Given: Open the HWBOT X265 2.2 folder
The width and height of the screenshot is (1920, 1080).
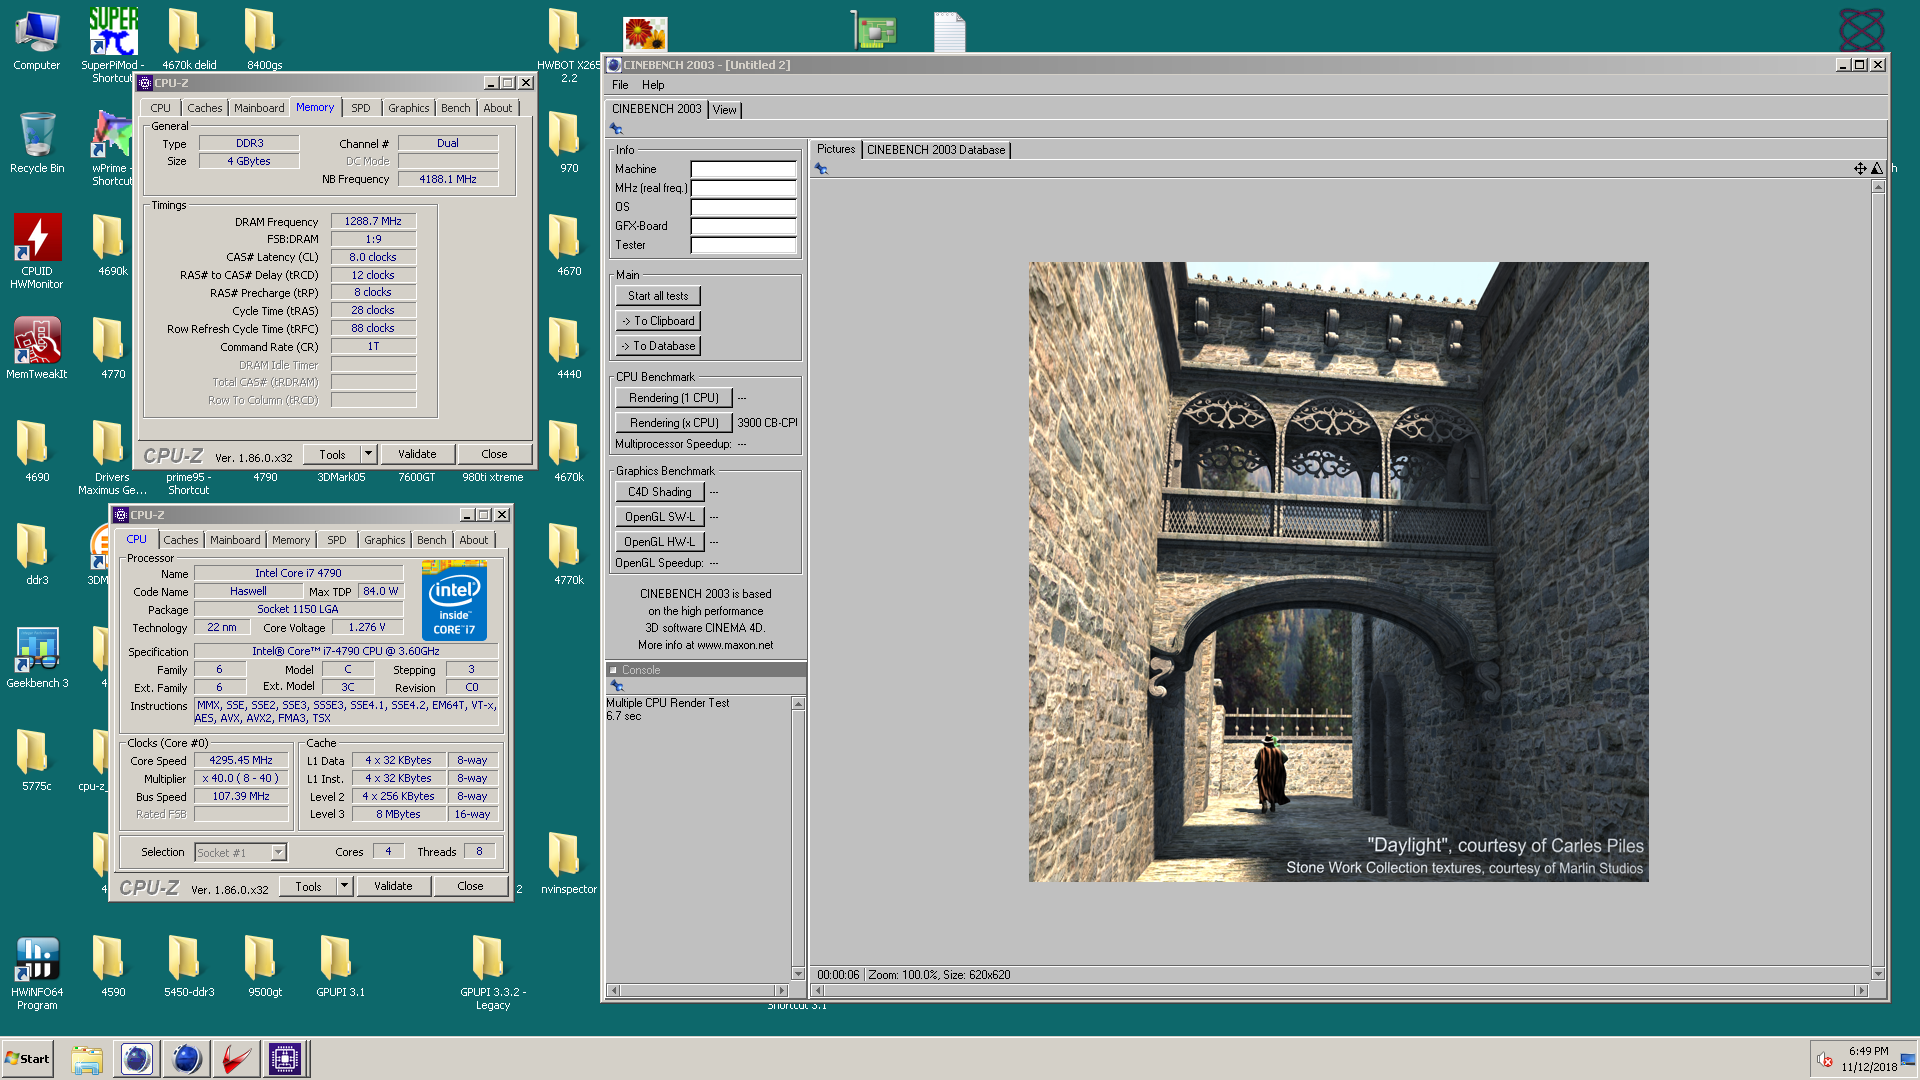Looking at the screenshot, I should click(x=568, y=45).
